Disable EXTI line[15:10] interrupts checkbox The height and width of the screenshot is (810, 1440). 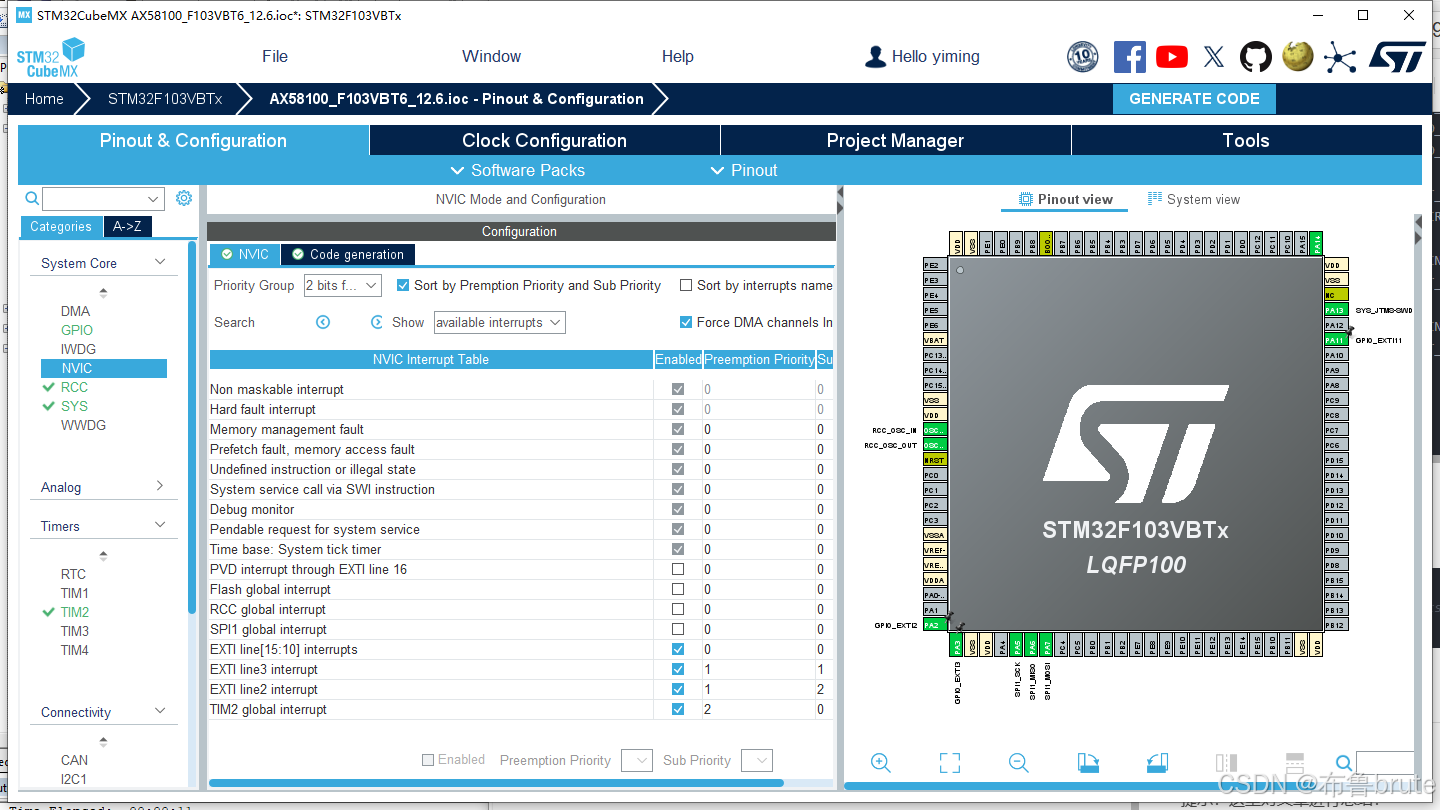click(x=678, y=649)
